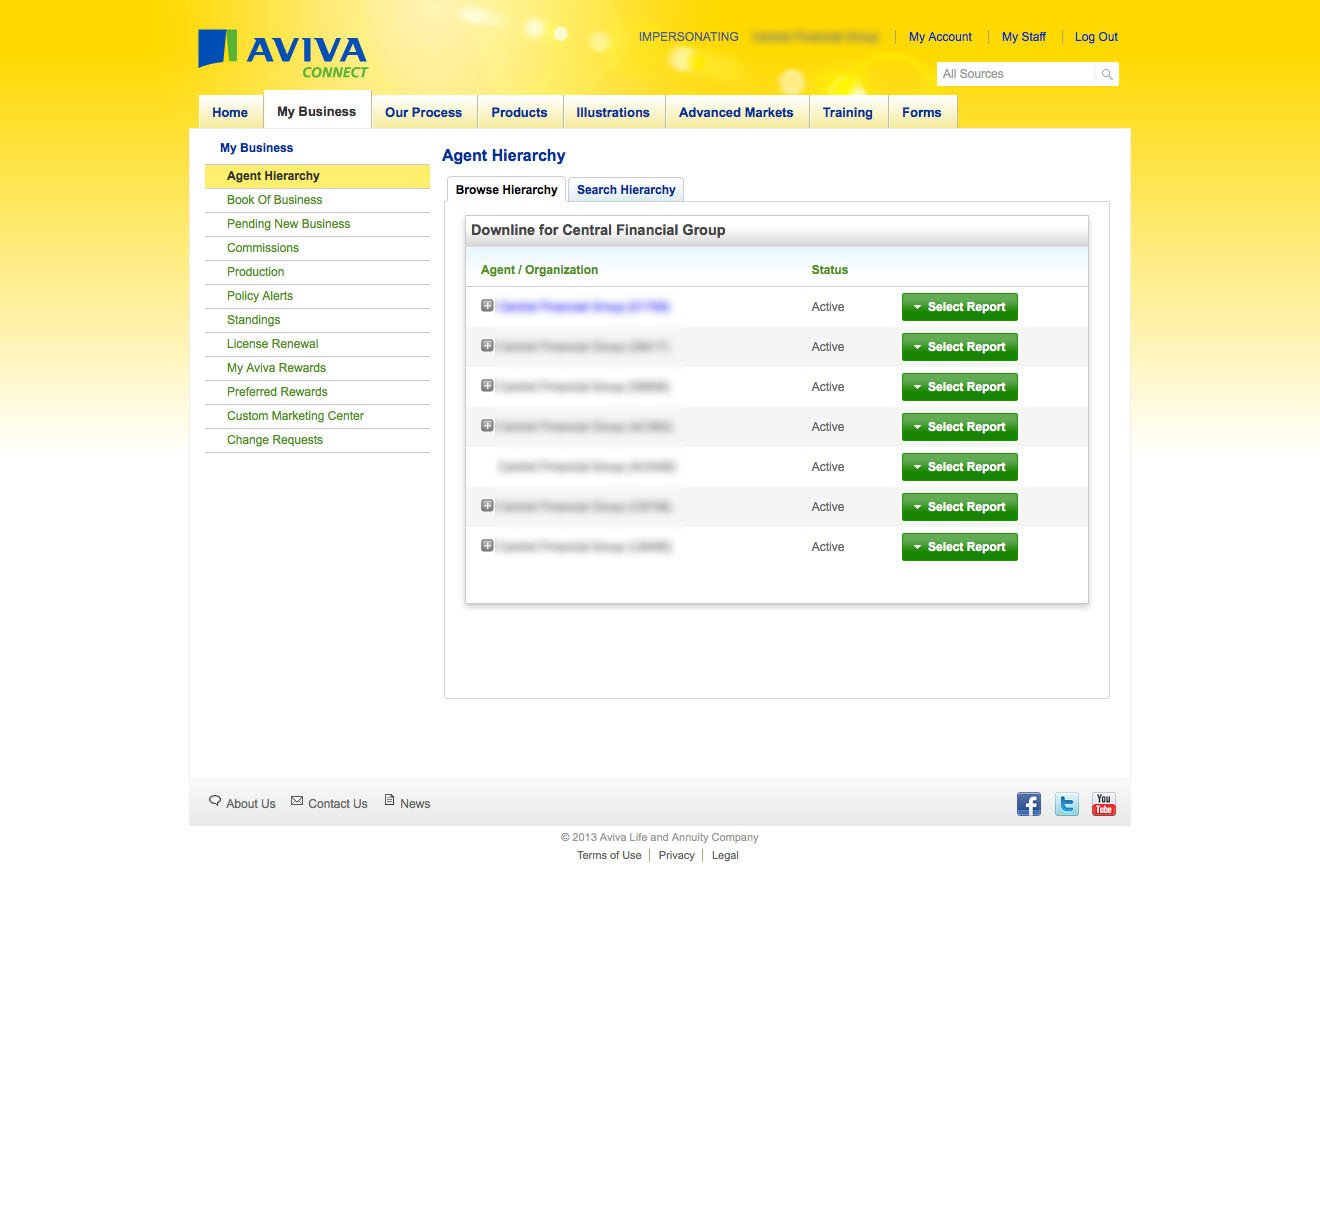
Task: Open Change Requests in the sidebar
Action: coord(317,440)
